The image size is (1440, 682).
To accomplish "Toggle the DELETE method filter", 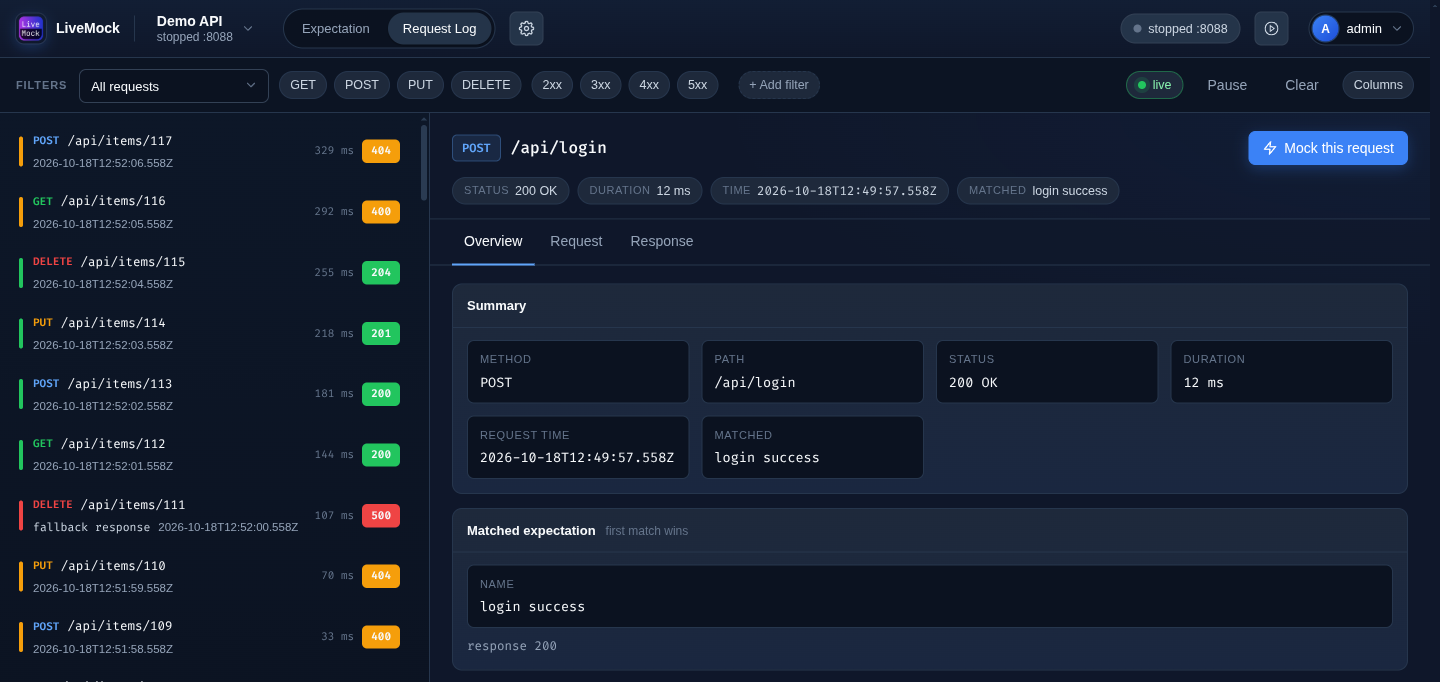I will (x=486, y=85).
